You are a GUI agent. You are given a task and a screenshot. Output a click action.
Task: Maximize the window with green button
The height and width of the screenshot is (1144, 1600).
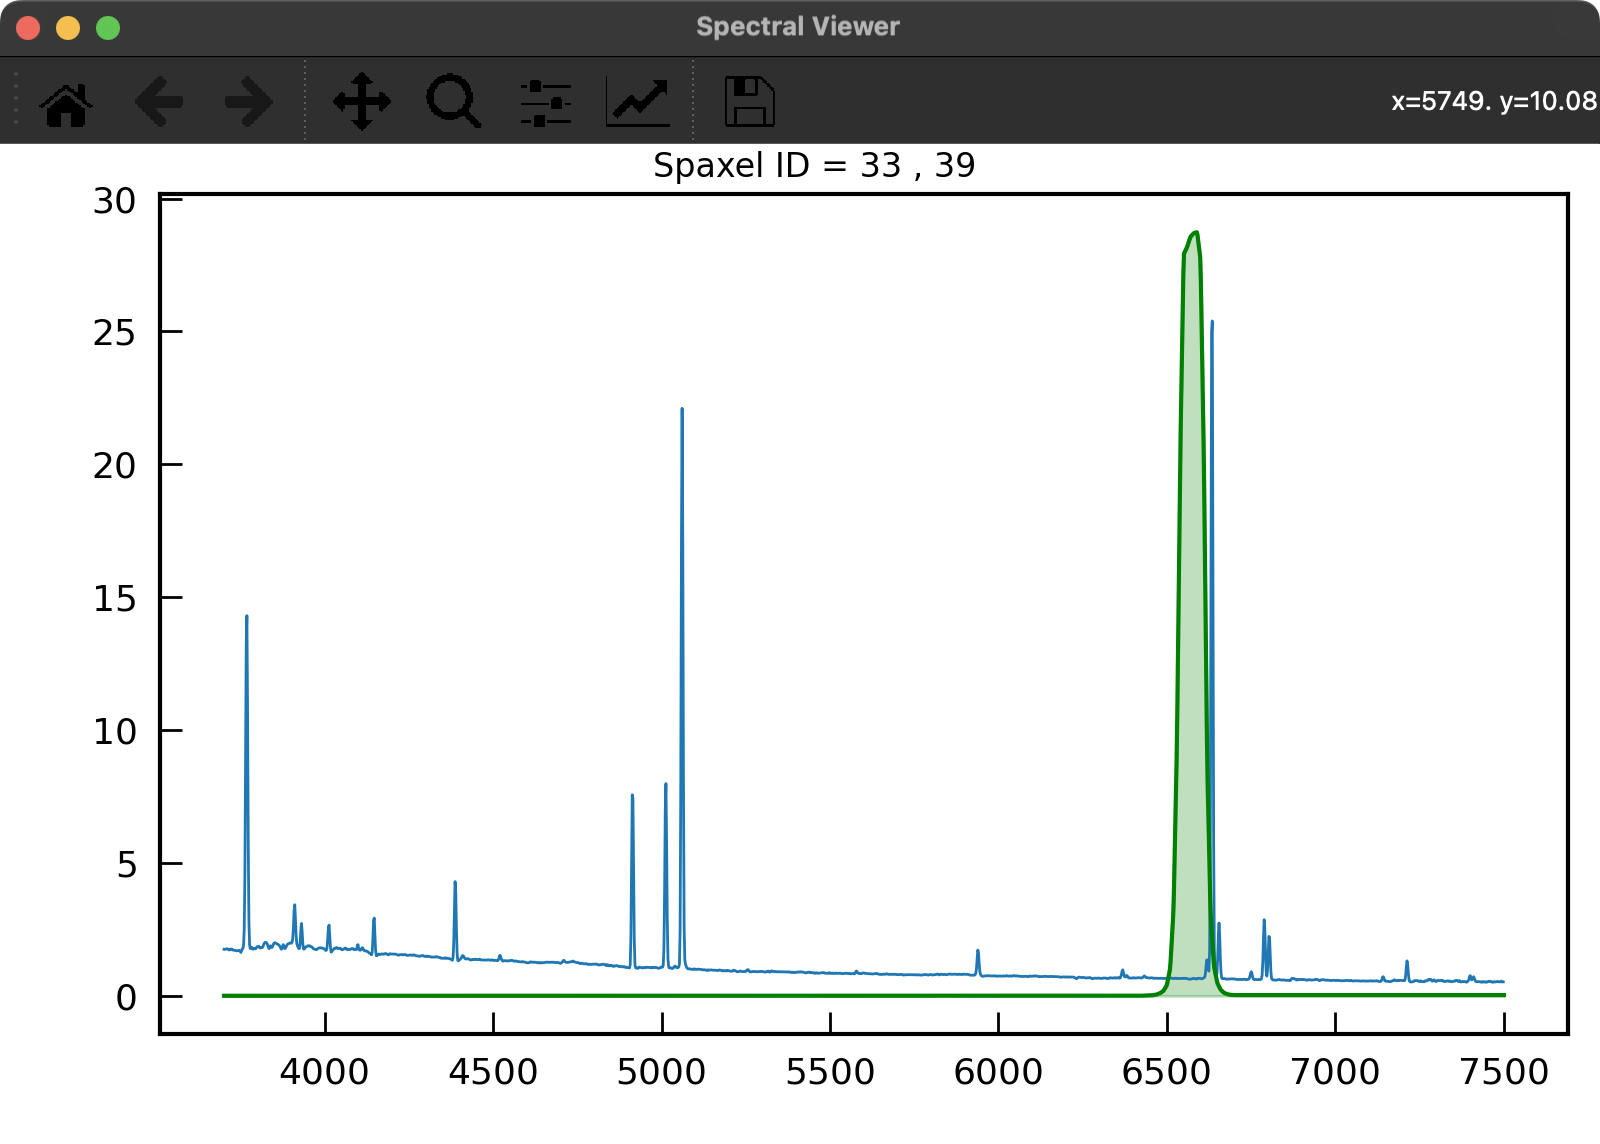point(108,28)
